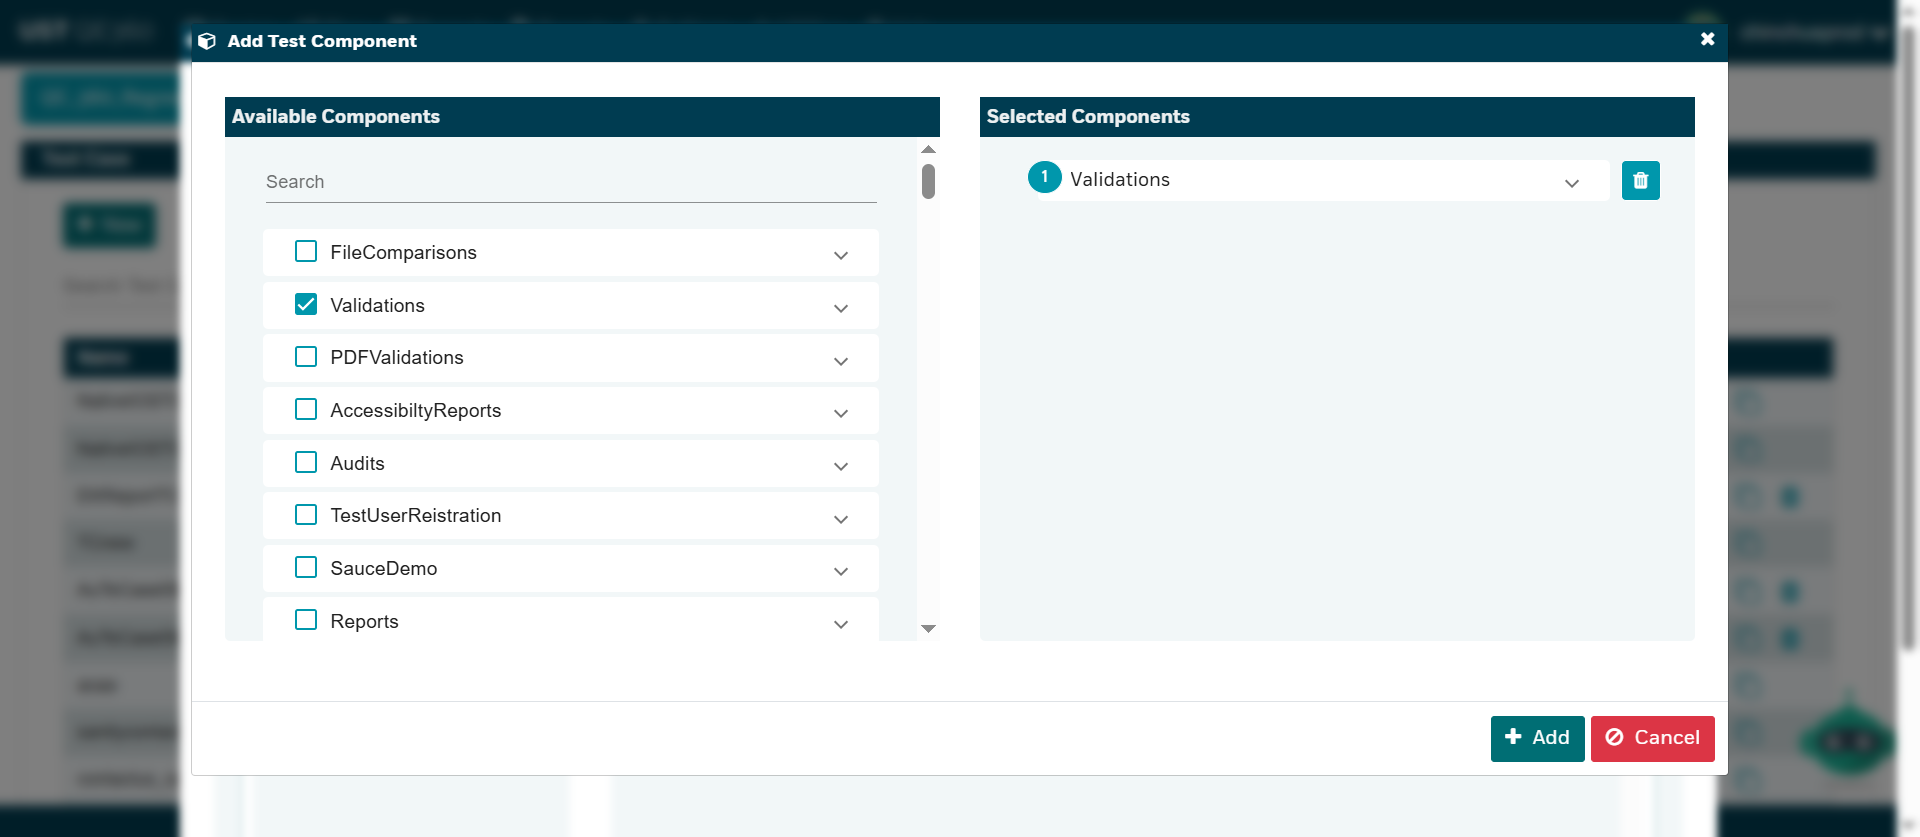Screen dimensions: 1920x837
Task: Close the Add Test Component dialog
Action: (1707, 39)
